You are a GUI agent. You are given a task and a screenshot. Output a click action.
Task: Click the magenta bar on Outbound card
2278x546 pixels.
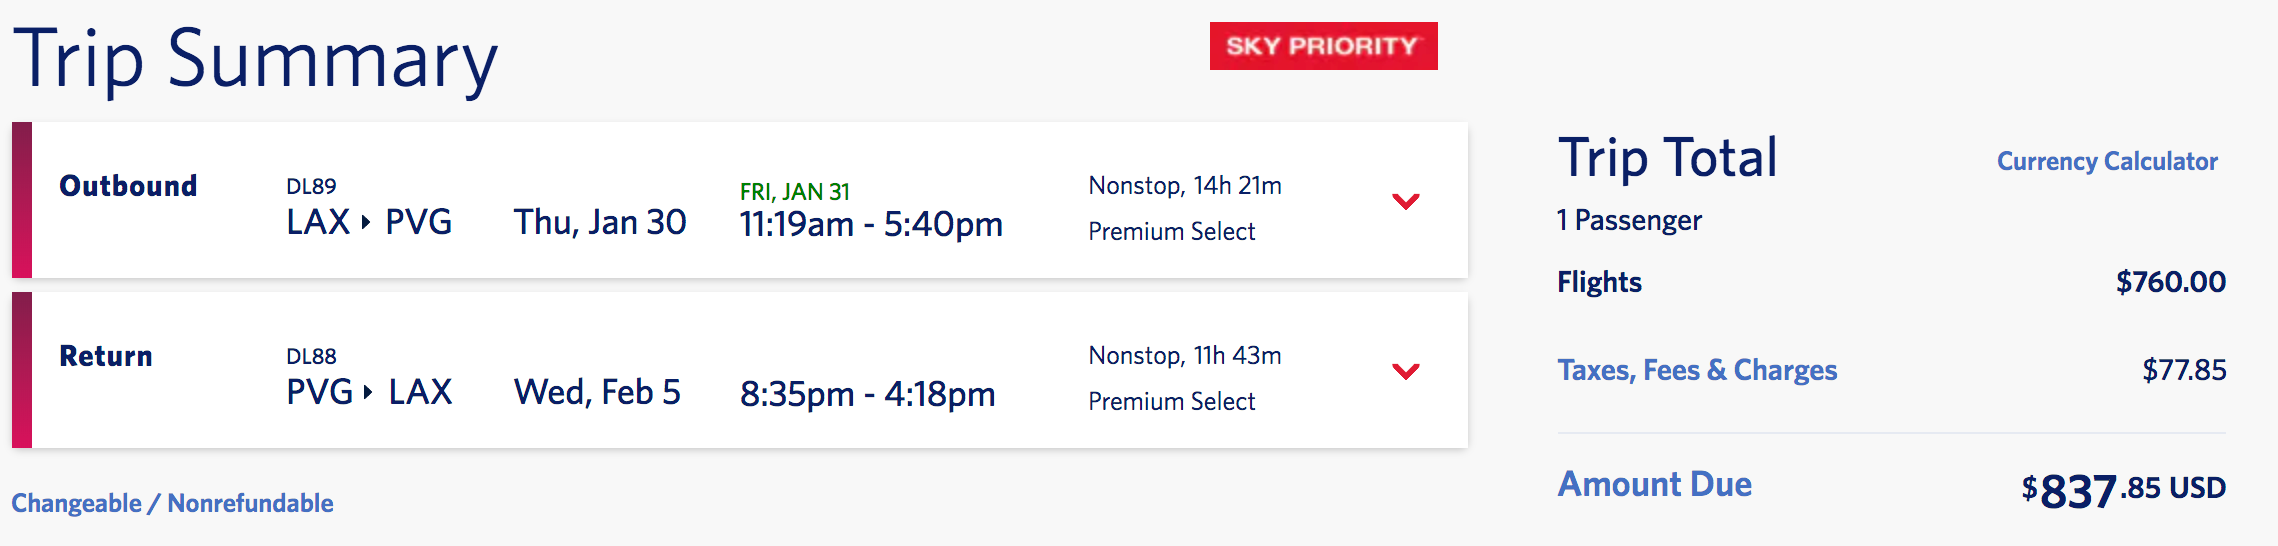pos(22,200)
